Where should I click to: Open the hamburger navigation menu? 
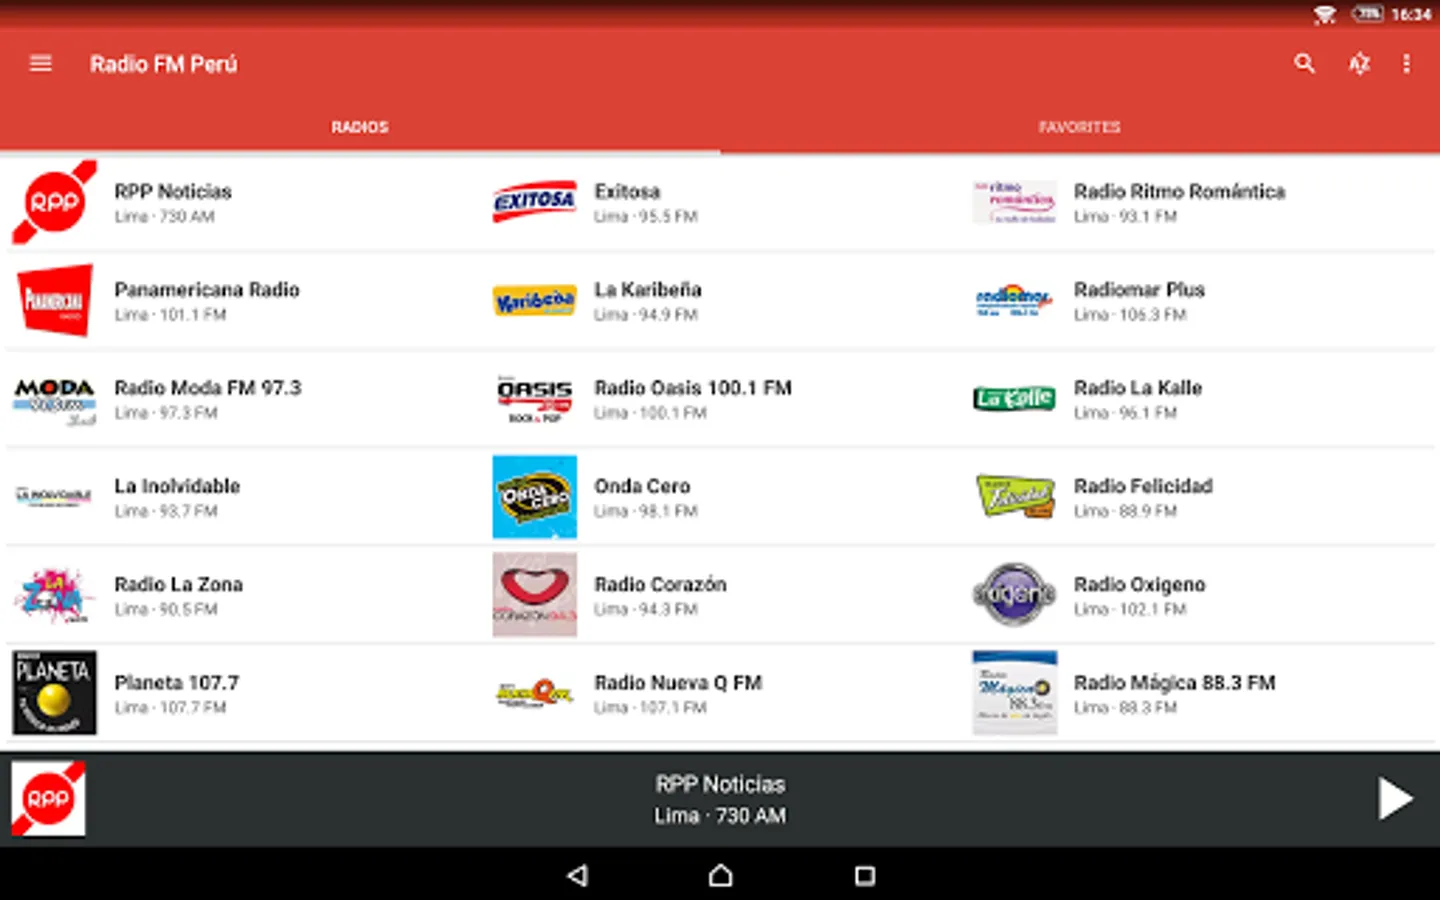coord(41,64)
